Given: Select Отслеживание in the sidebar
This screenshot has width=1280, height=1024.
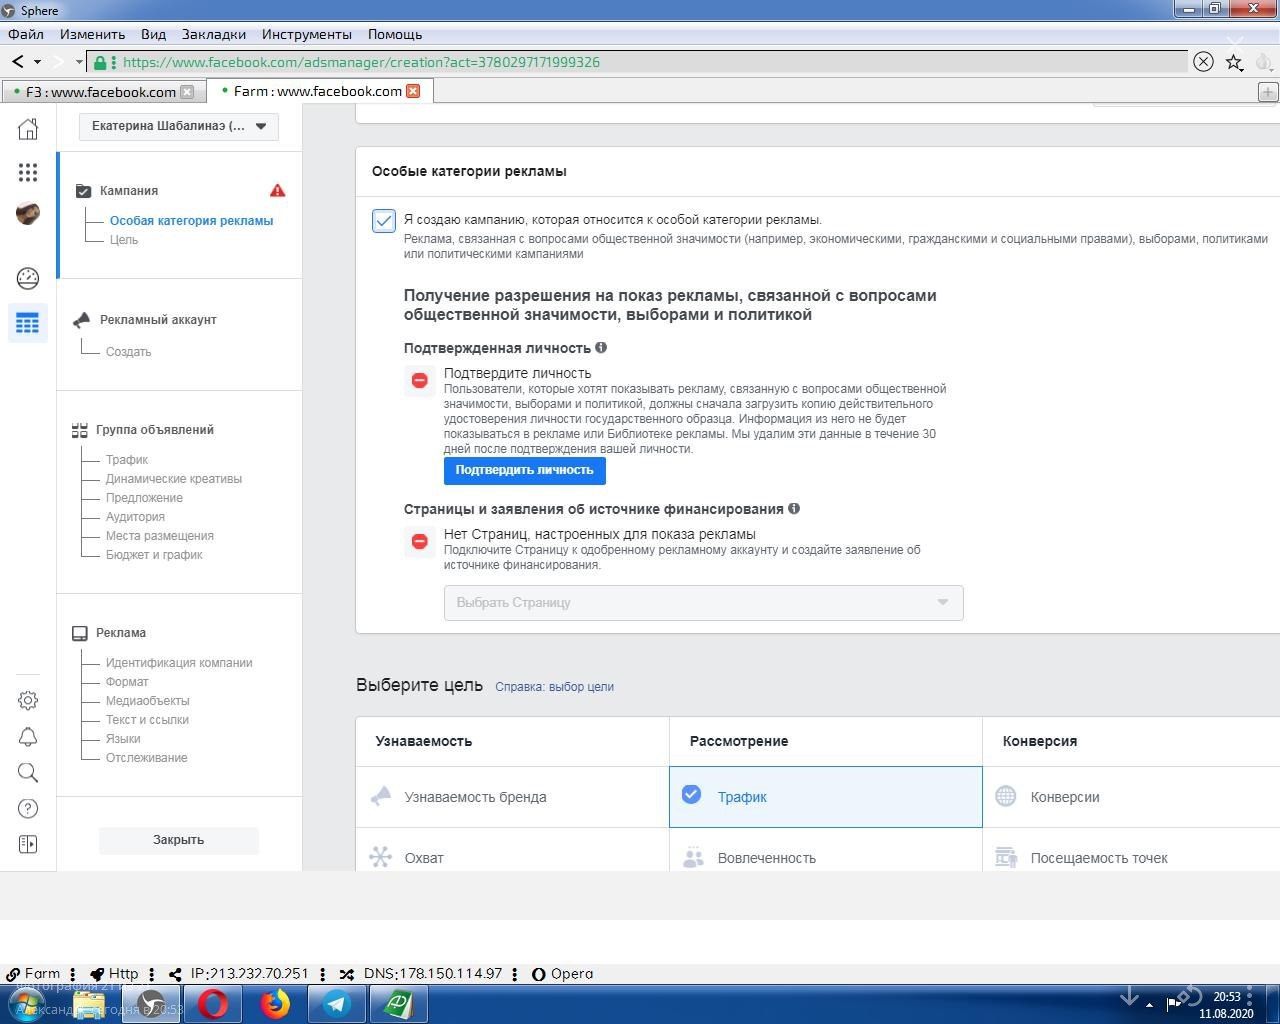Looking at the screenshot, I should [147, 758].
